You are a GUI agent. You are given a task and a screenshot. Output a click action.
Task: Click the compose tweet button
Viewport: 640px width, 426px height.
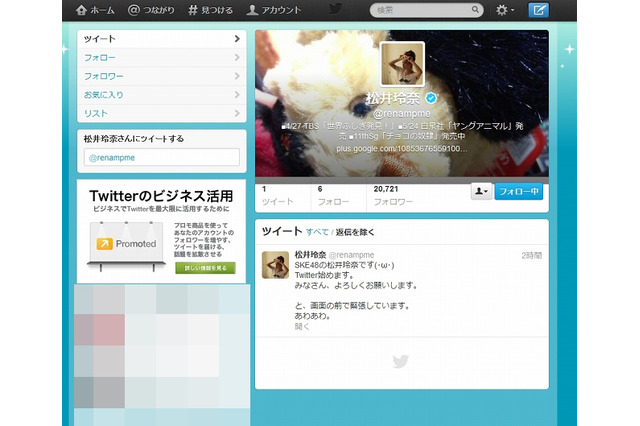538,10
